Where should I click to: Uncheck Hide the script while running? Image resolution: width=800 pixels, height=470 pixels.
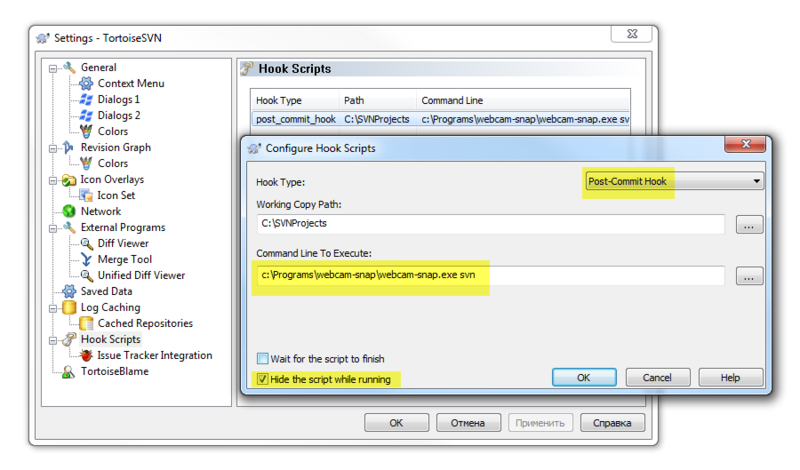coord(262,379)
